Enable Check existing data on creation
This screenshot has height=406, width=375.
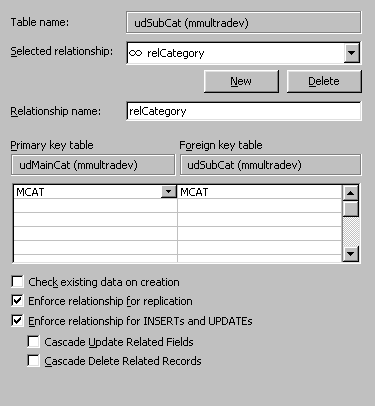coord(17,282)
